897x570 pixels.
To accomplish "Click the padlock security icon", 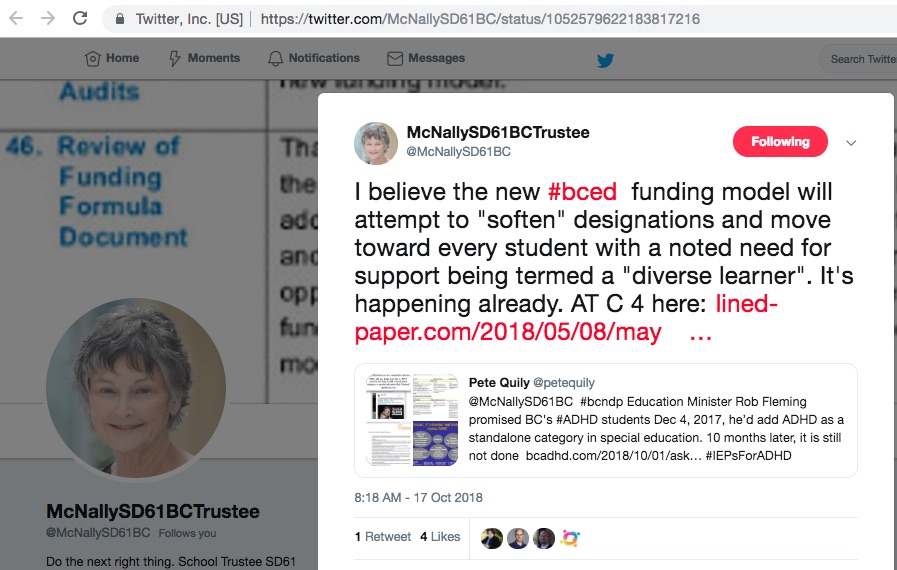I will coord(120,19).
